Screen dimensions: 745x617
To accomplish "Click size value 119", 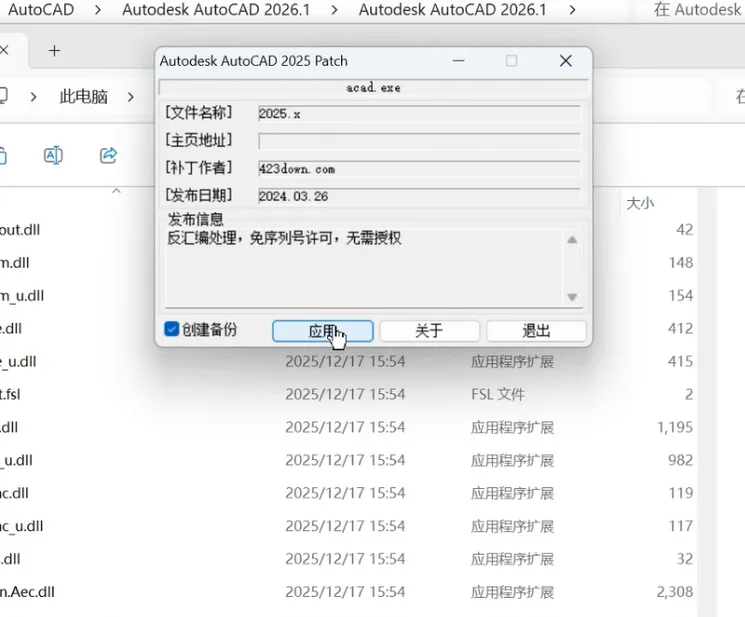I will click(680, 493).
